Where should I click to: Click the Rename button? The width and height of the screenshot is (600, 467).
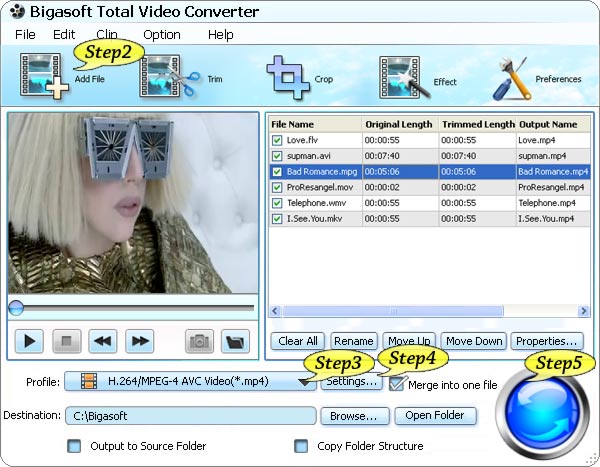[x=354, y=341]
